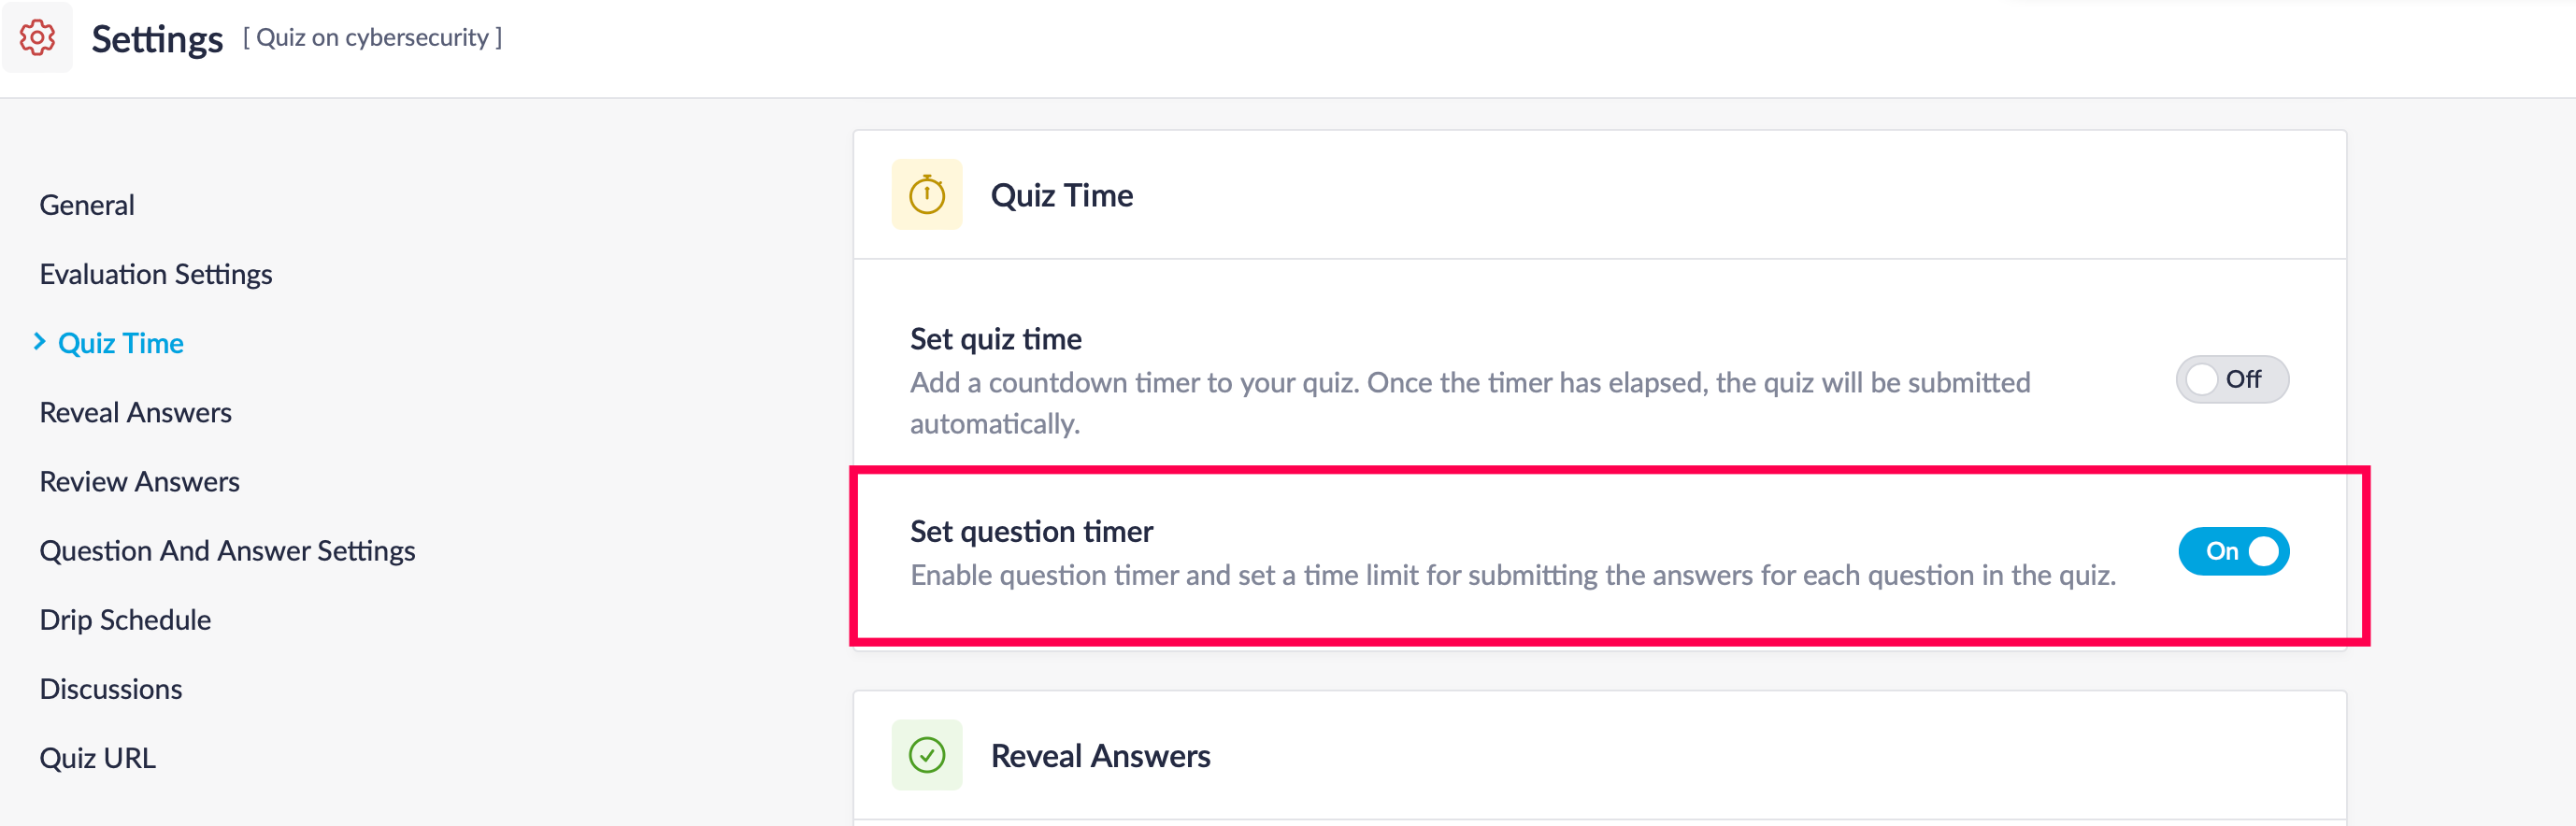Open the Quiz URL section
The width and height of the screenshot is (2576, 826).
click(98, 758)
